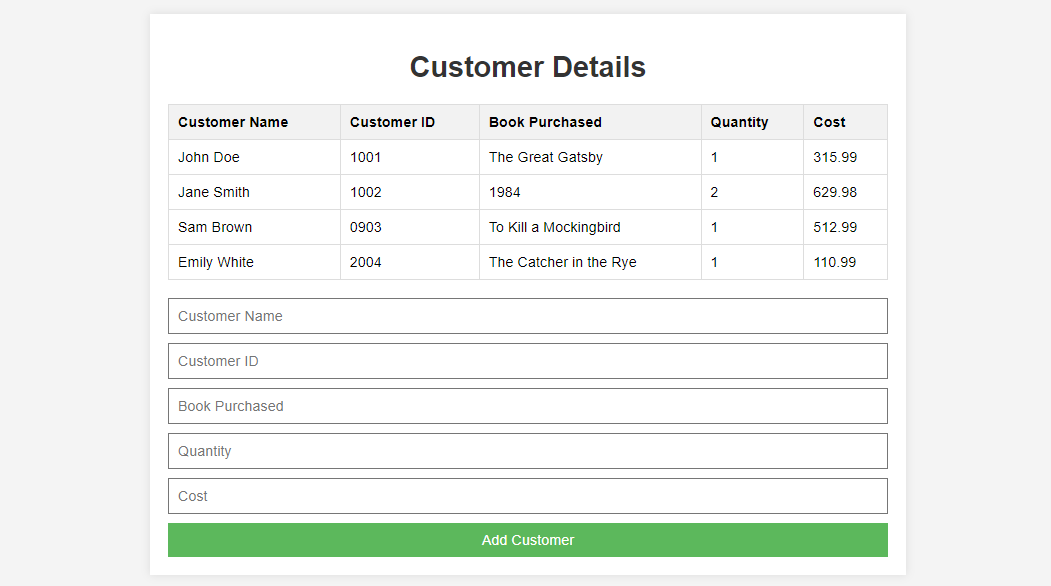Screen dimensions: 1051x586
Task: Focus the Customer Name input field
Action: (x=527, y=316)
